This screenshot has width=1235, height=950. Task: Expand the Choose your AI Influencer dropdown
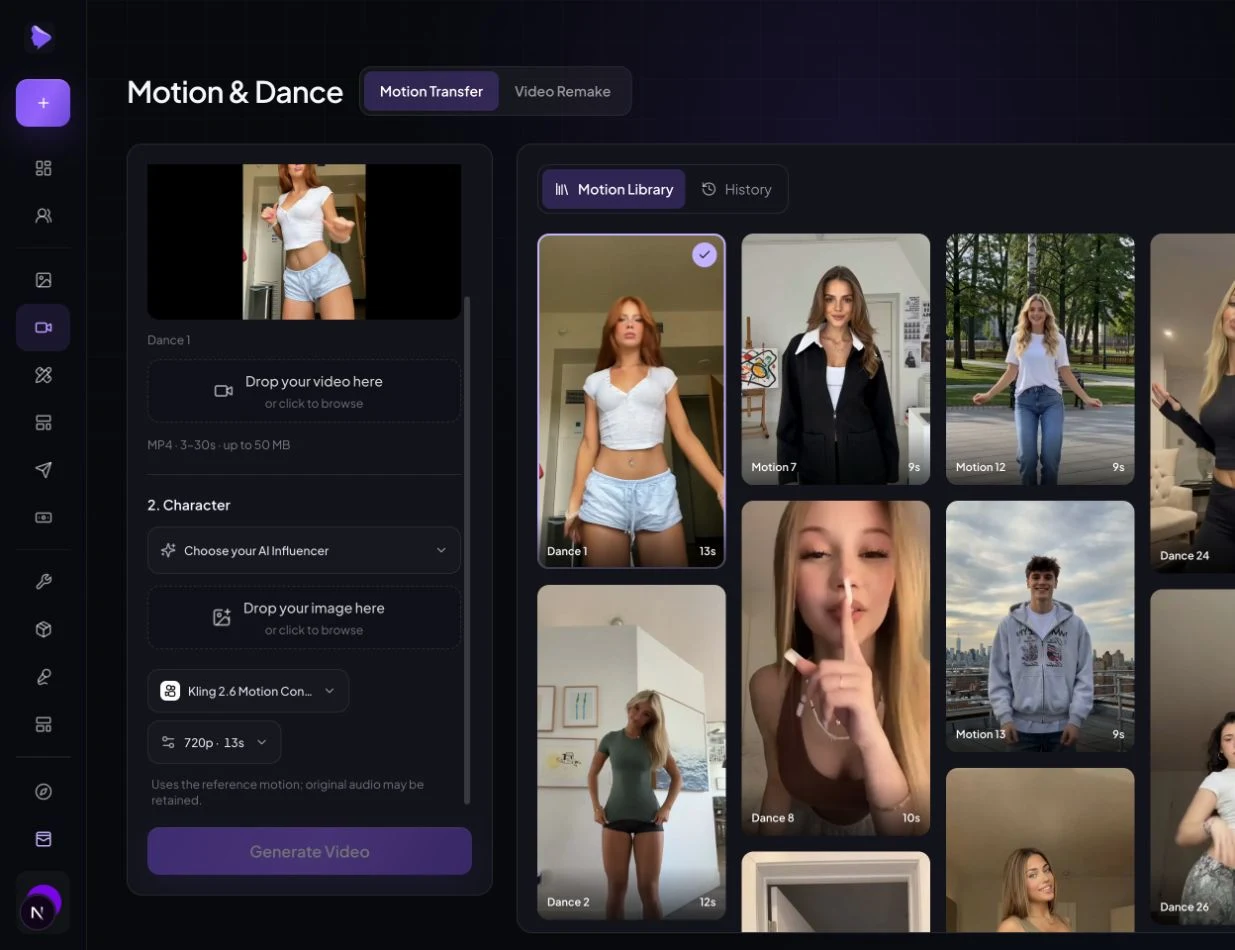(x=304, y=550)
